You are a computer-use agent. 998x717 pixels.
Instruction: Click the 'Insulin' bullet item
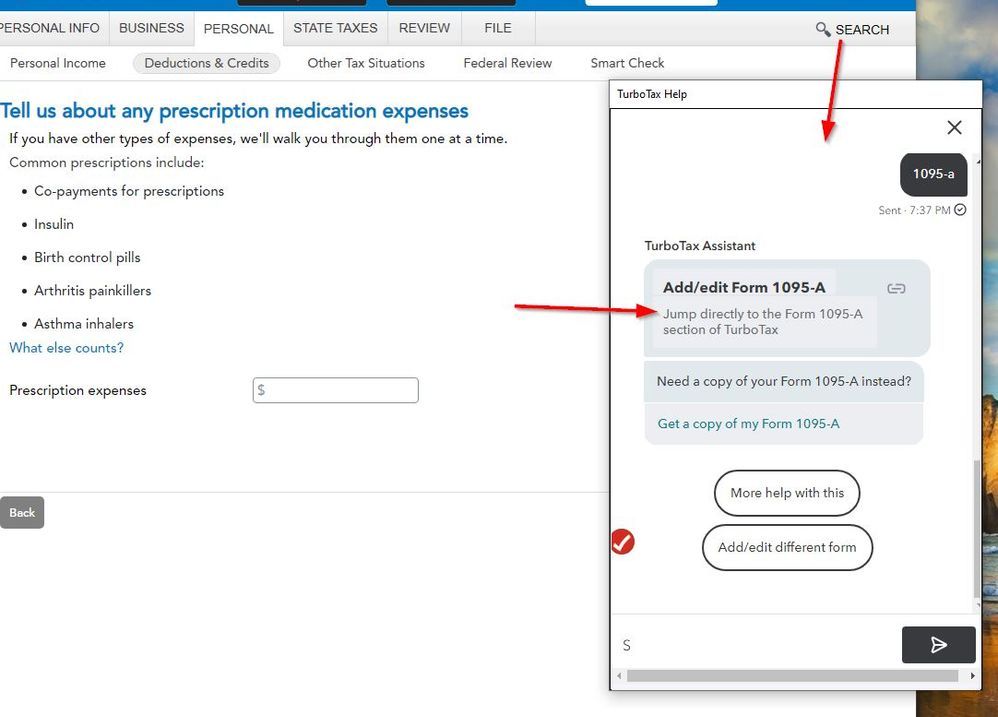53,224
